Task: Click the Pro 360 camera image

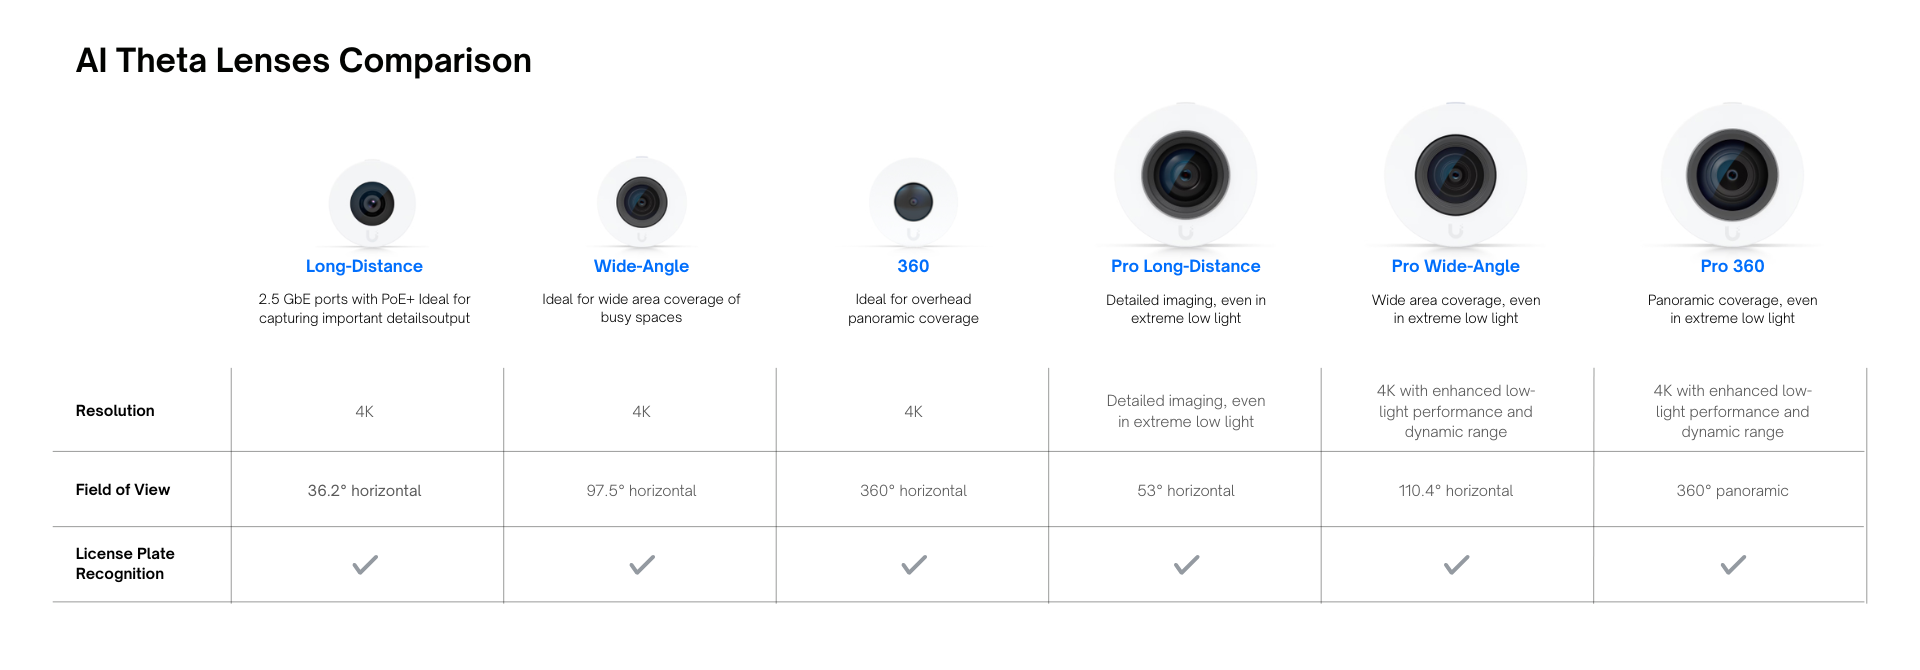Action: 1732,175
